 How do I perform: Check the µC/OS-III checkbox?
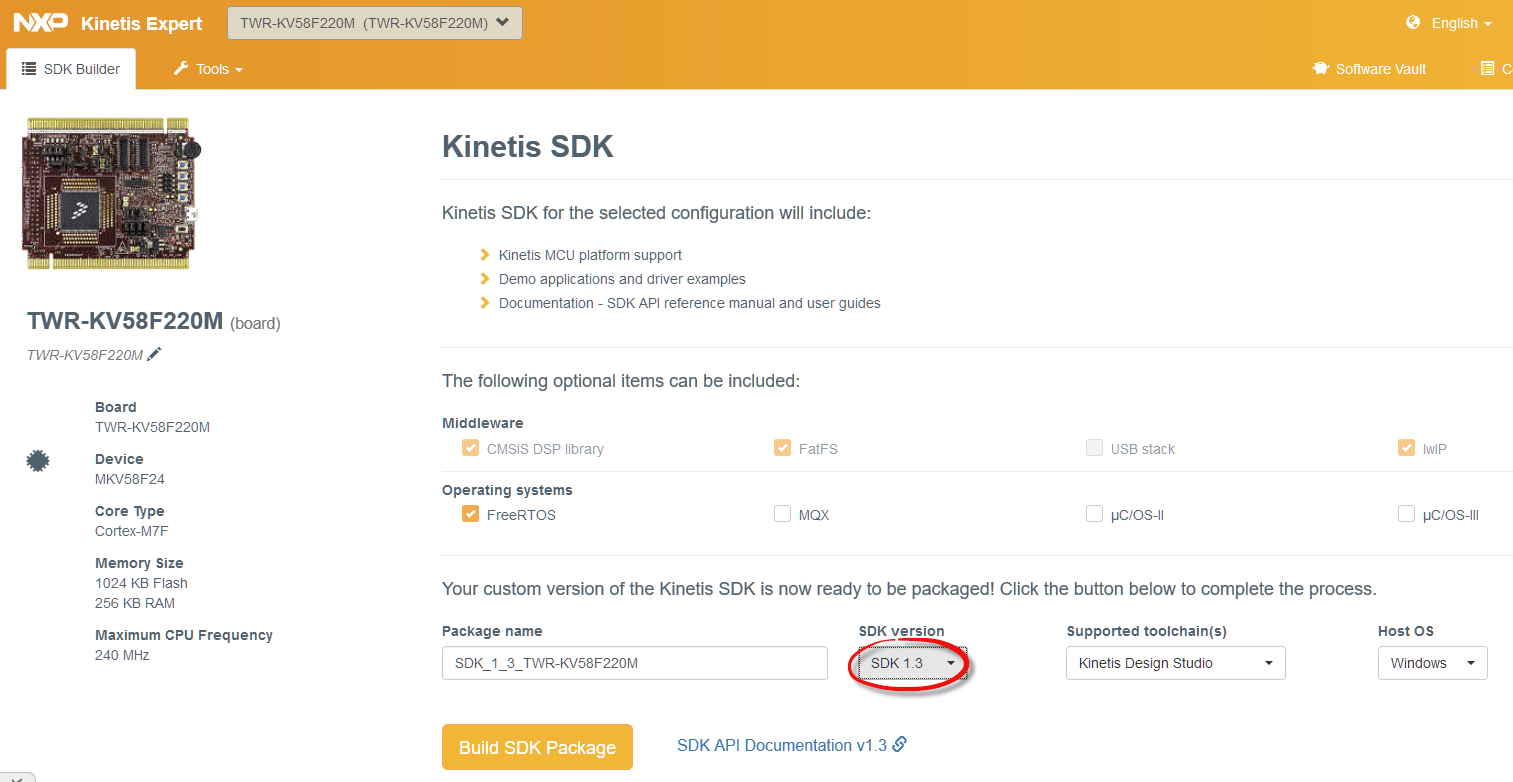[x=1406, y=514]
